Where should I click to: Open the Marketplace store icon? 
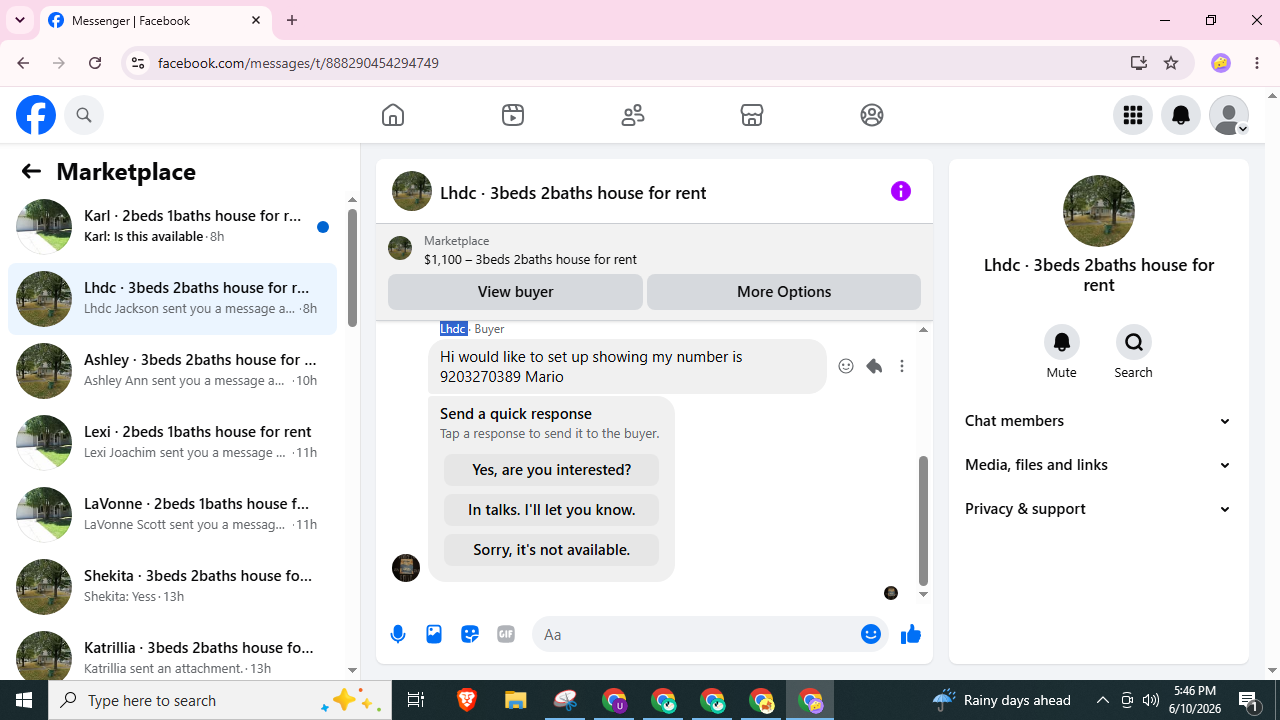[752, 115]
